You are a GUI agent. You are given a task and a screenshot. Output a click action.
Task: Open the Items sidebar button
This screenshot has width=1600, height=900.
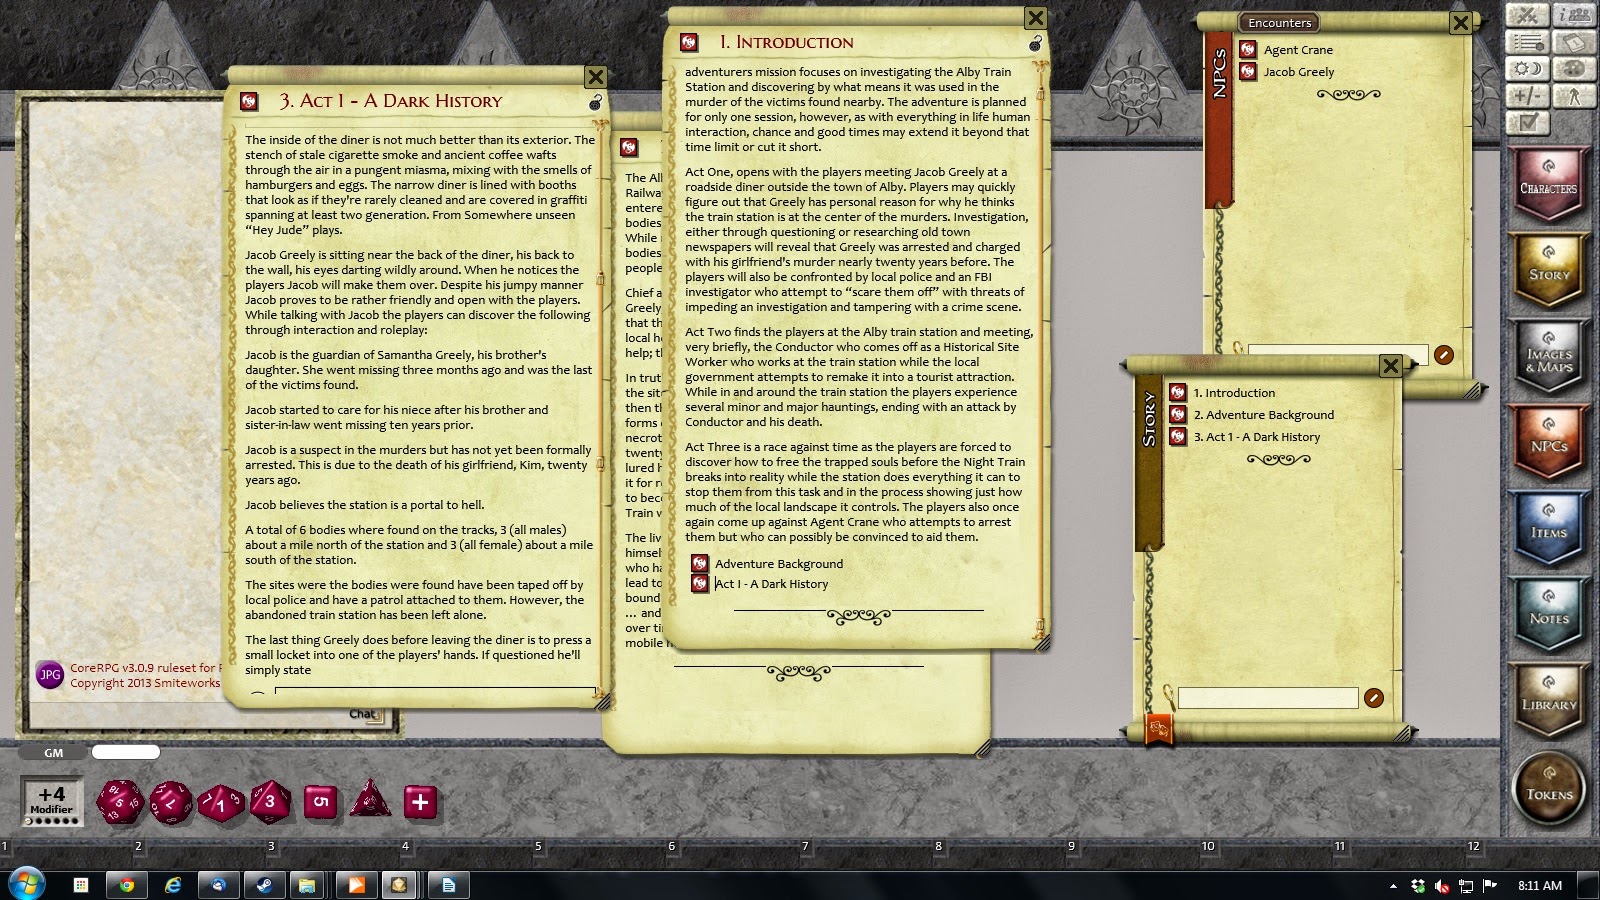point(1549,527)
